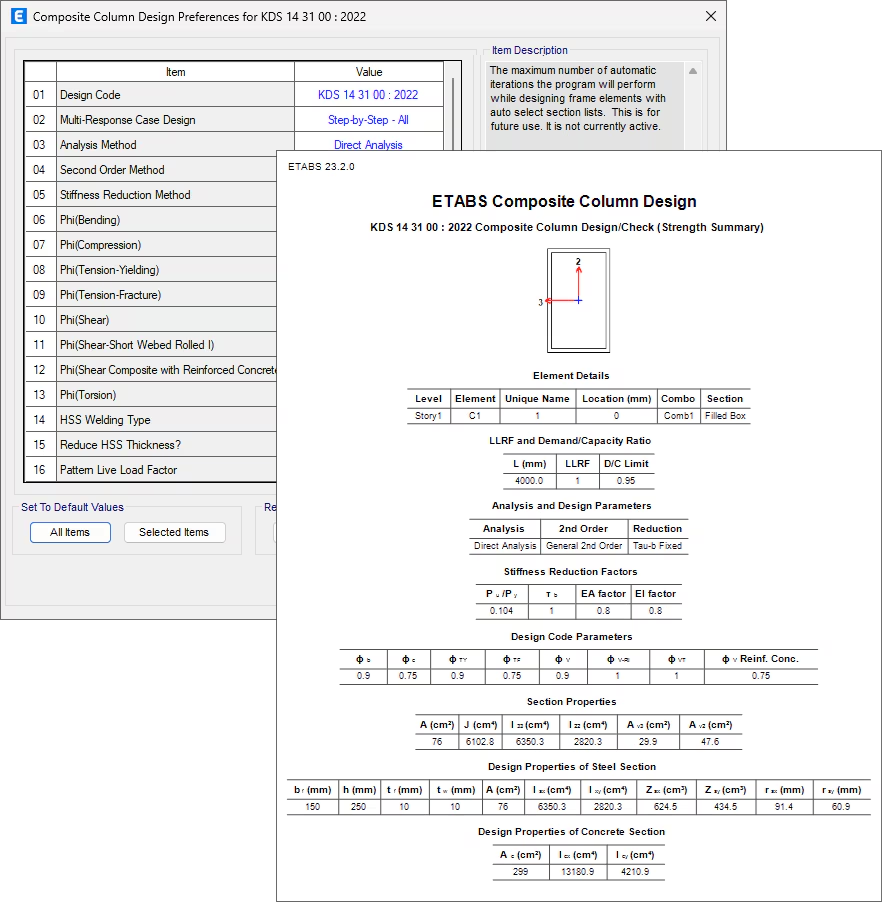Image resolution: width=882 pixels, height=902 pixels.
Task: Expand the Step-by-Step - All value option
Action: click(368, 120)
